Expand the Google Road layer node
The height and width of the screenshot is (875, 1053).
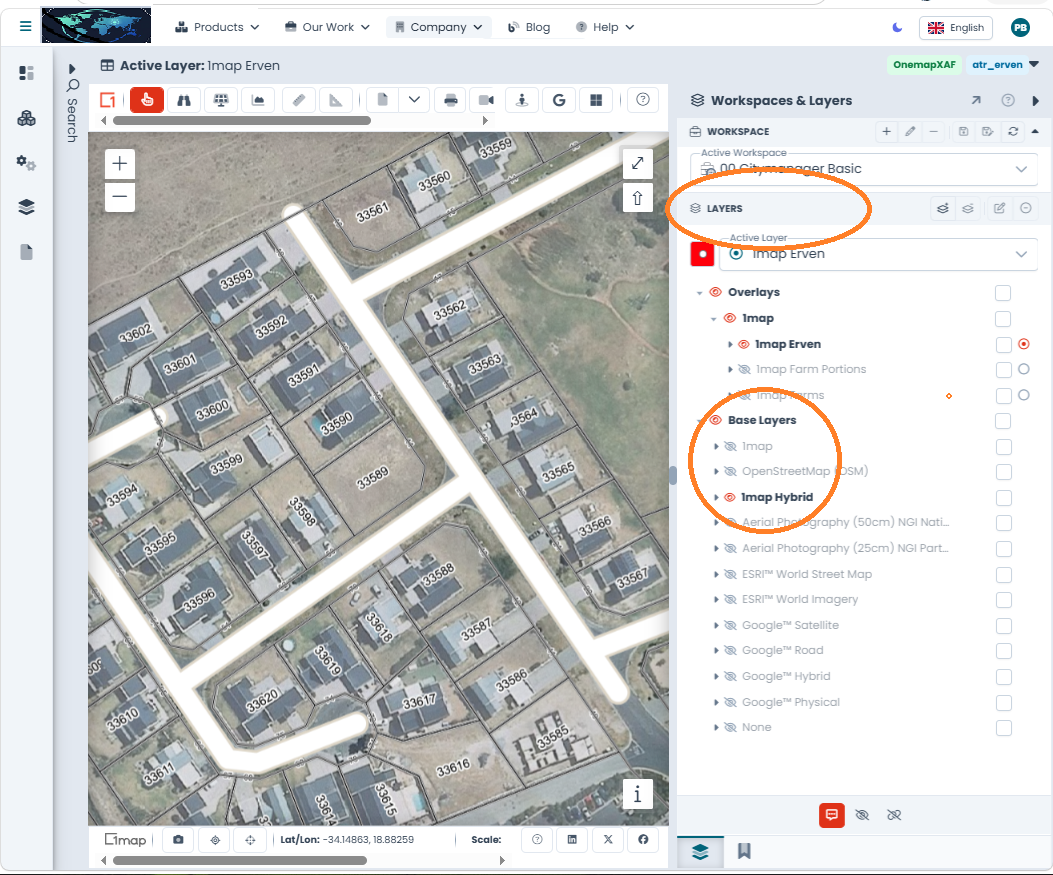click(x=716, y=651)
